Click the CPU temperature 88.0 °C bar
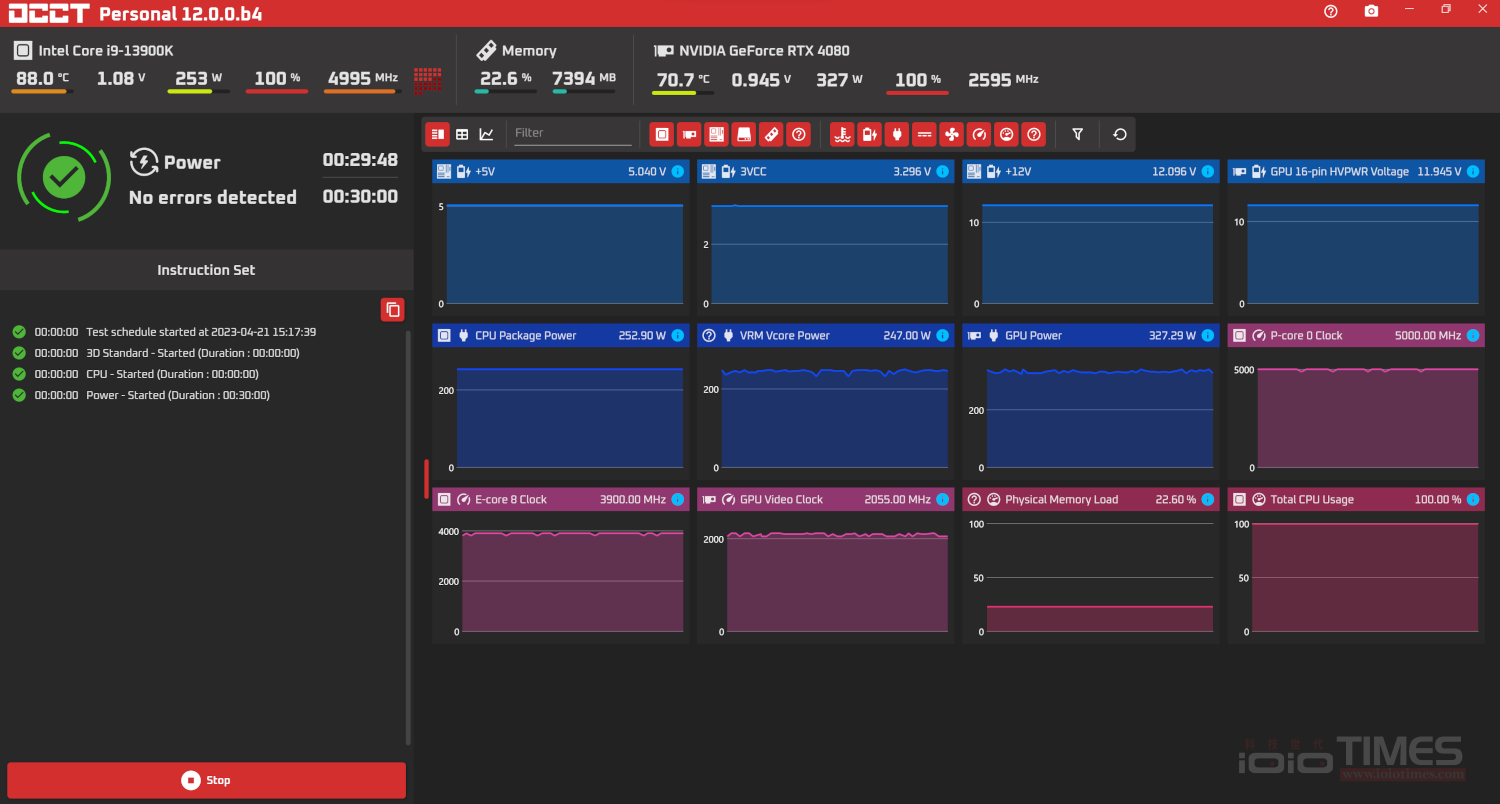This screenshot has width=1500, height=804. click(42, 92)
